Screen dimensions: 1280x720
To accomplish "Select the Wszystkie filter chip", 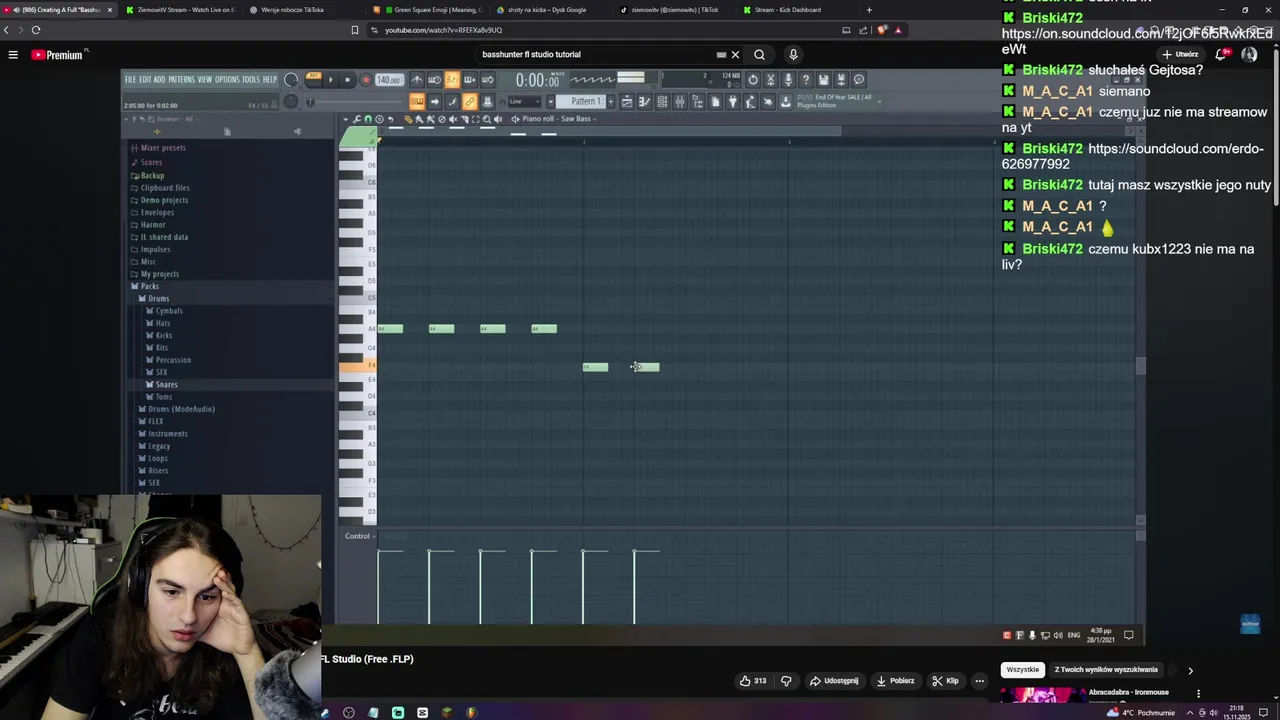I will click(x=1022, y=670).
